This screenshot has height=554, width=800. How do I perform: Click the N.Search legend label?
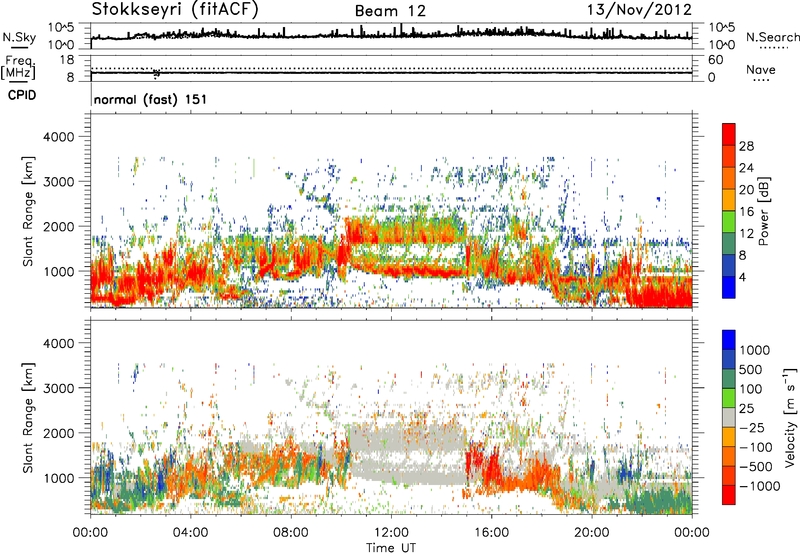(x=772, y=37)
